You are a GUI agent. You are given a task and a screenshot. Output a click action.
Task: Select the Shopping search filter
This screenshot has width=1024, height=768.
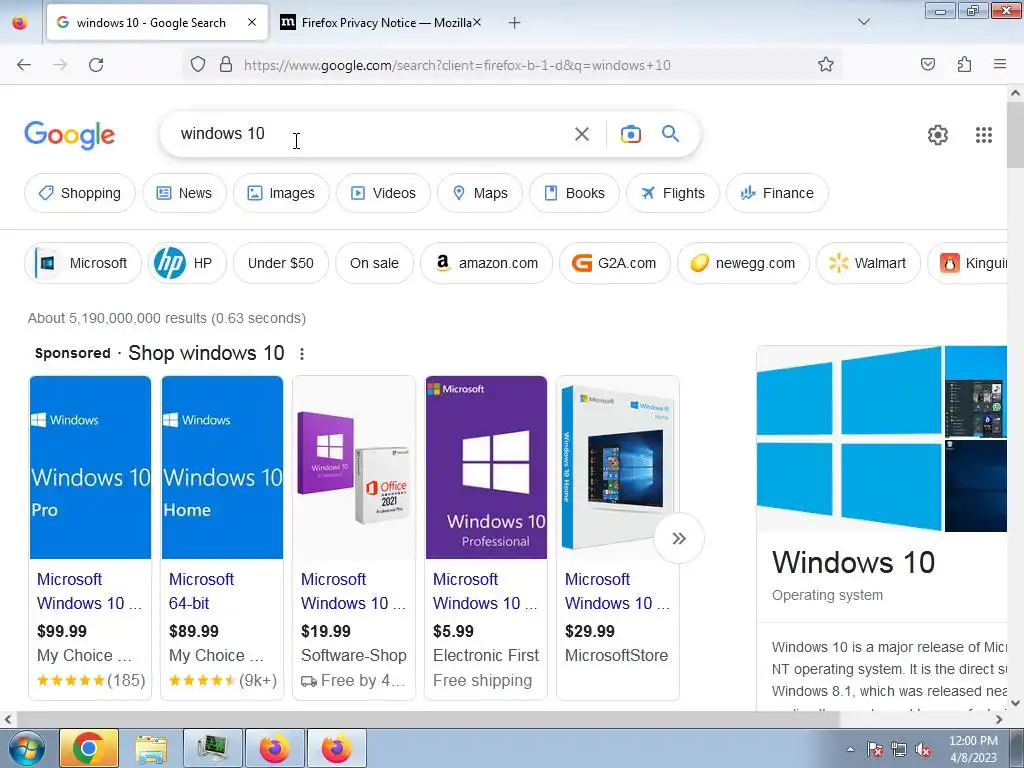click(80, 193)
